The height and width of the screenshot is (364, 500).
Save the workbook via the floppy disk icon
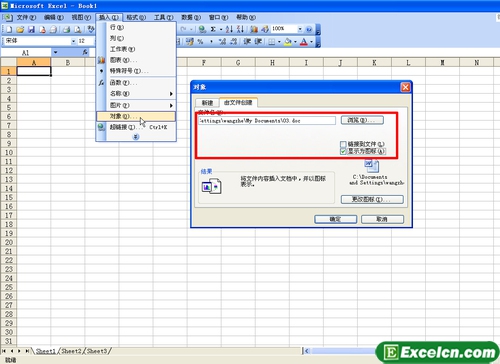click(31, 30)
